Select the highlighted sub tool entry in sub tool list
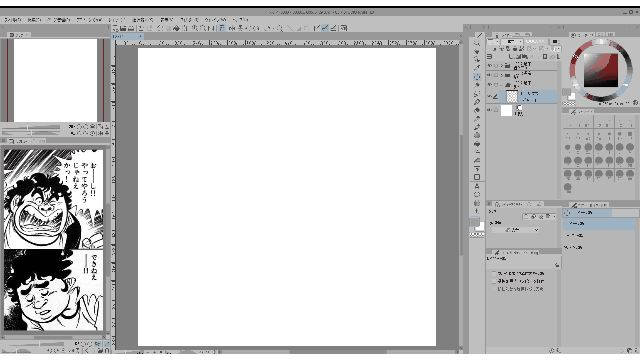 (599, 224)
